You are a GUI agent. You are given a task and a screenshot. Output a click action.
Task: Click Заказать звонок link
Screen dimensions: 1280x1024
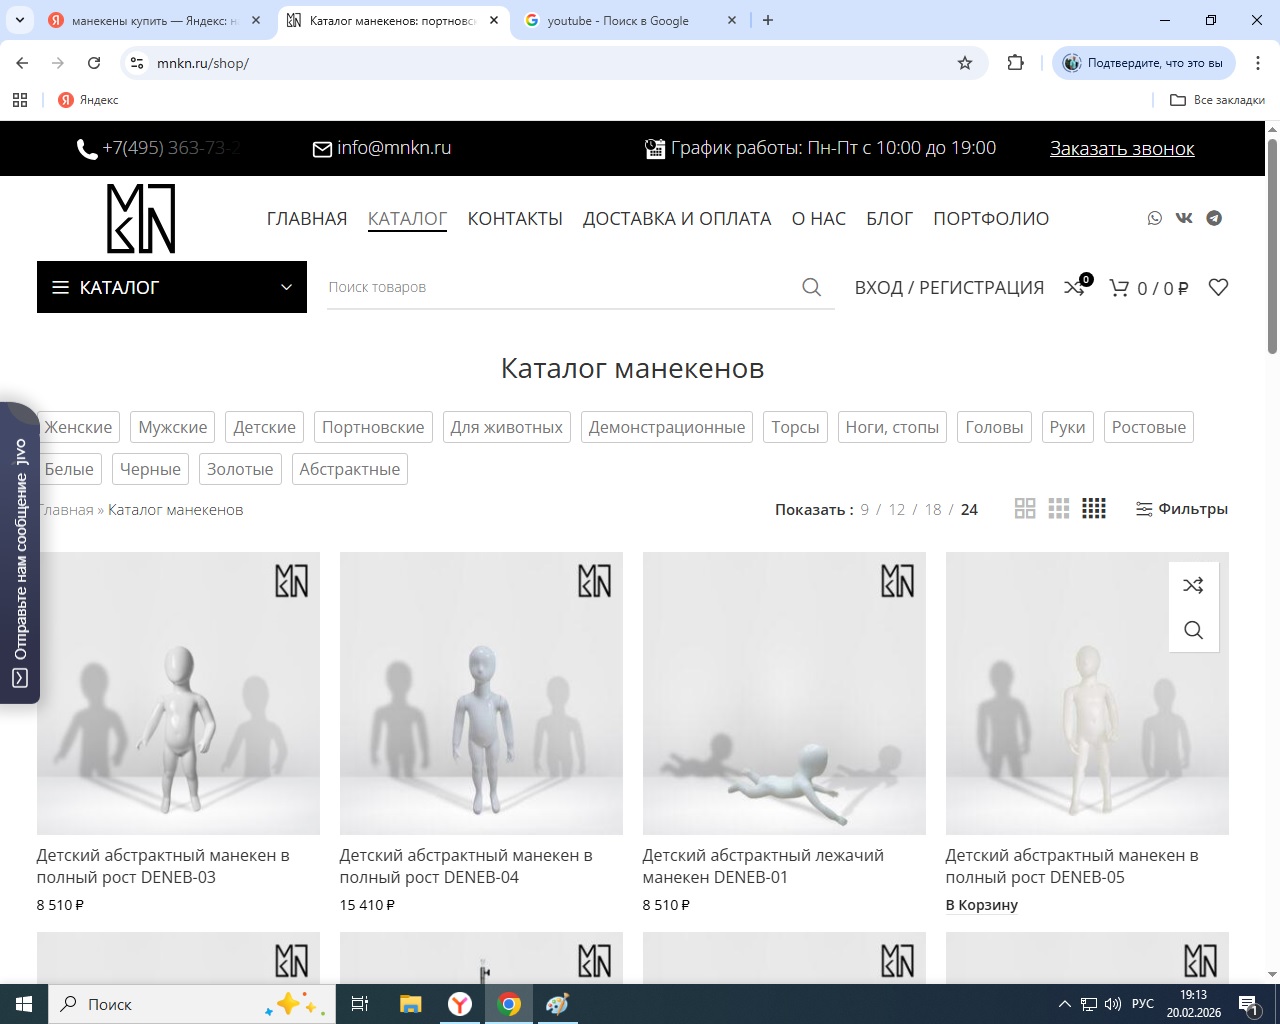[x=1122, y=148]
